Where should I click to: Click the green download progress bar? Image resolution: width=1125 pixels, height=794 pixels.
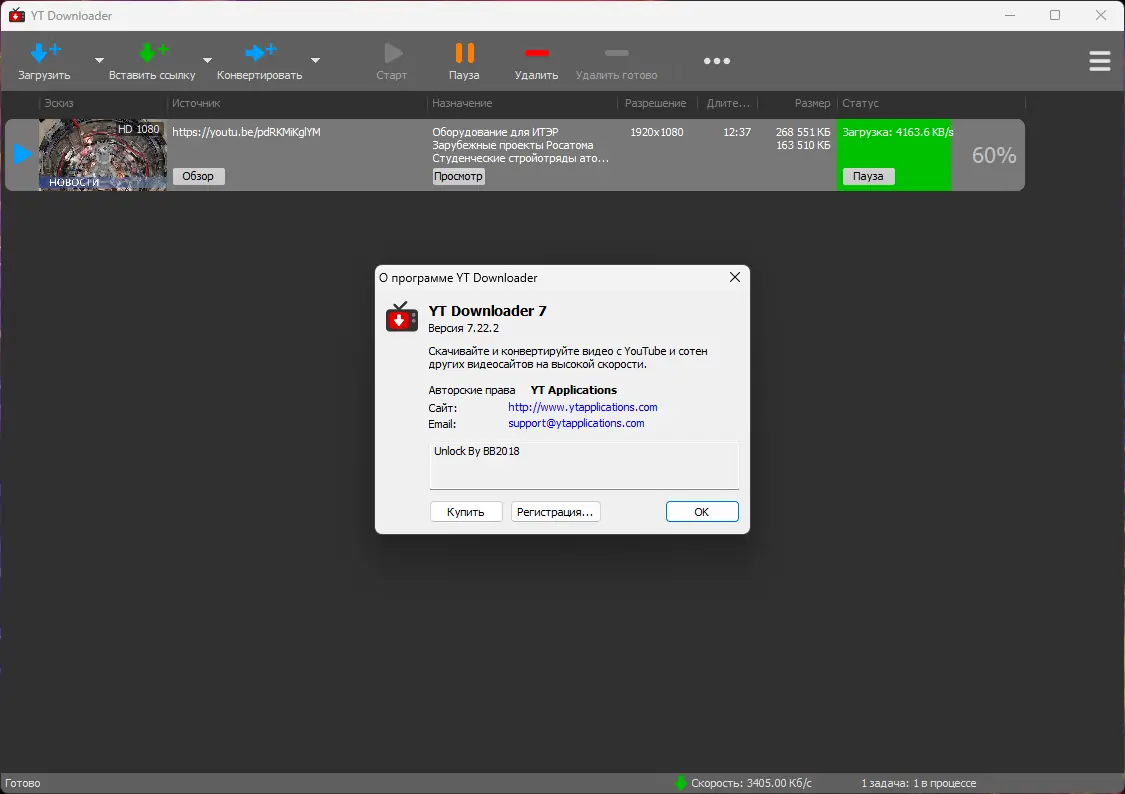coord(894,154)
